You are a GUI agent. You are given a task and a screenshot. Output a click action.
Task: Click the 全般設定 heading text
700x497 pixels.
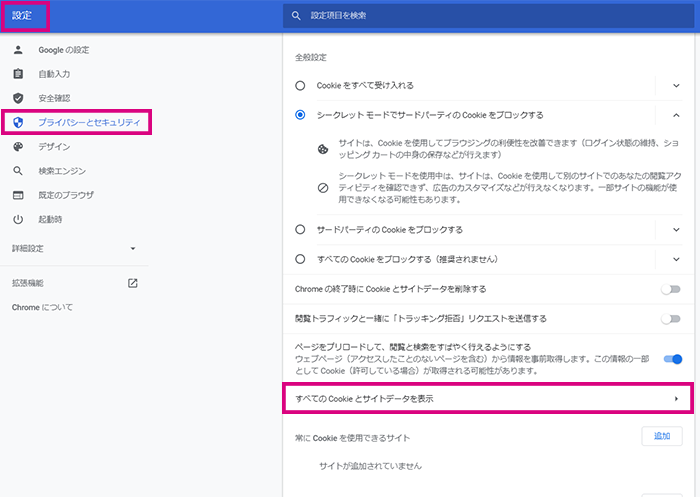pos(311,57)
